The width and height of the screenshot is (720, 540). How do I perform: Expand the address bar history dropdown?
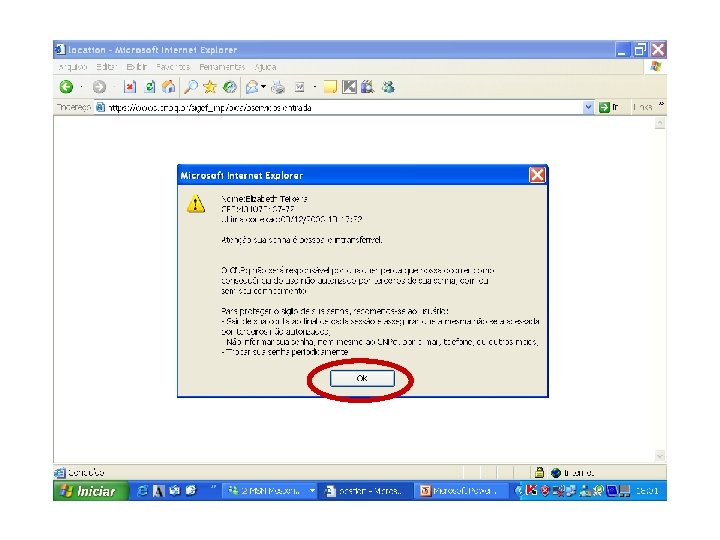click(x=588, y=107)
